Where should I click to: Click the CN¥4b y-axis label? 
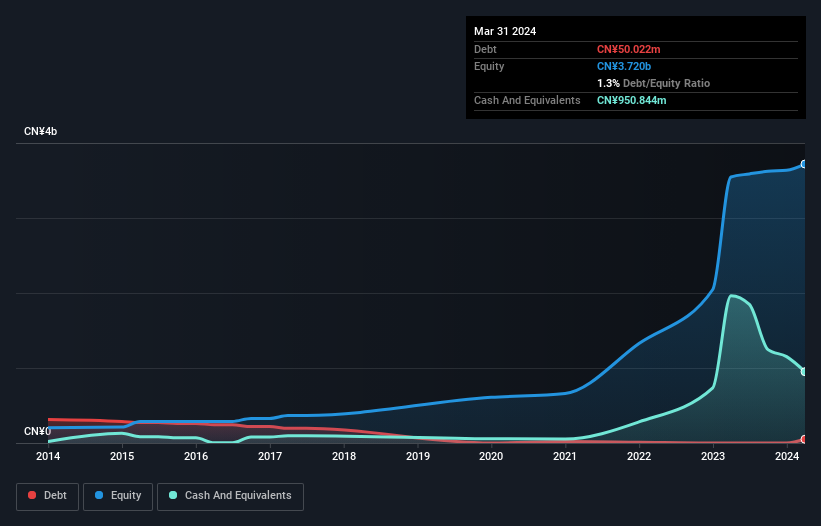(x=40, y=131)
